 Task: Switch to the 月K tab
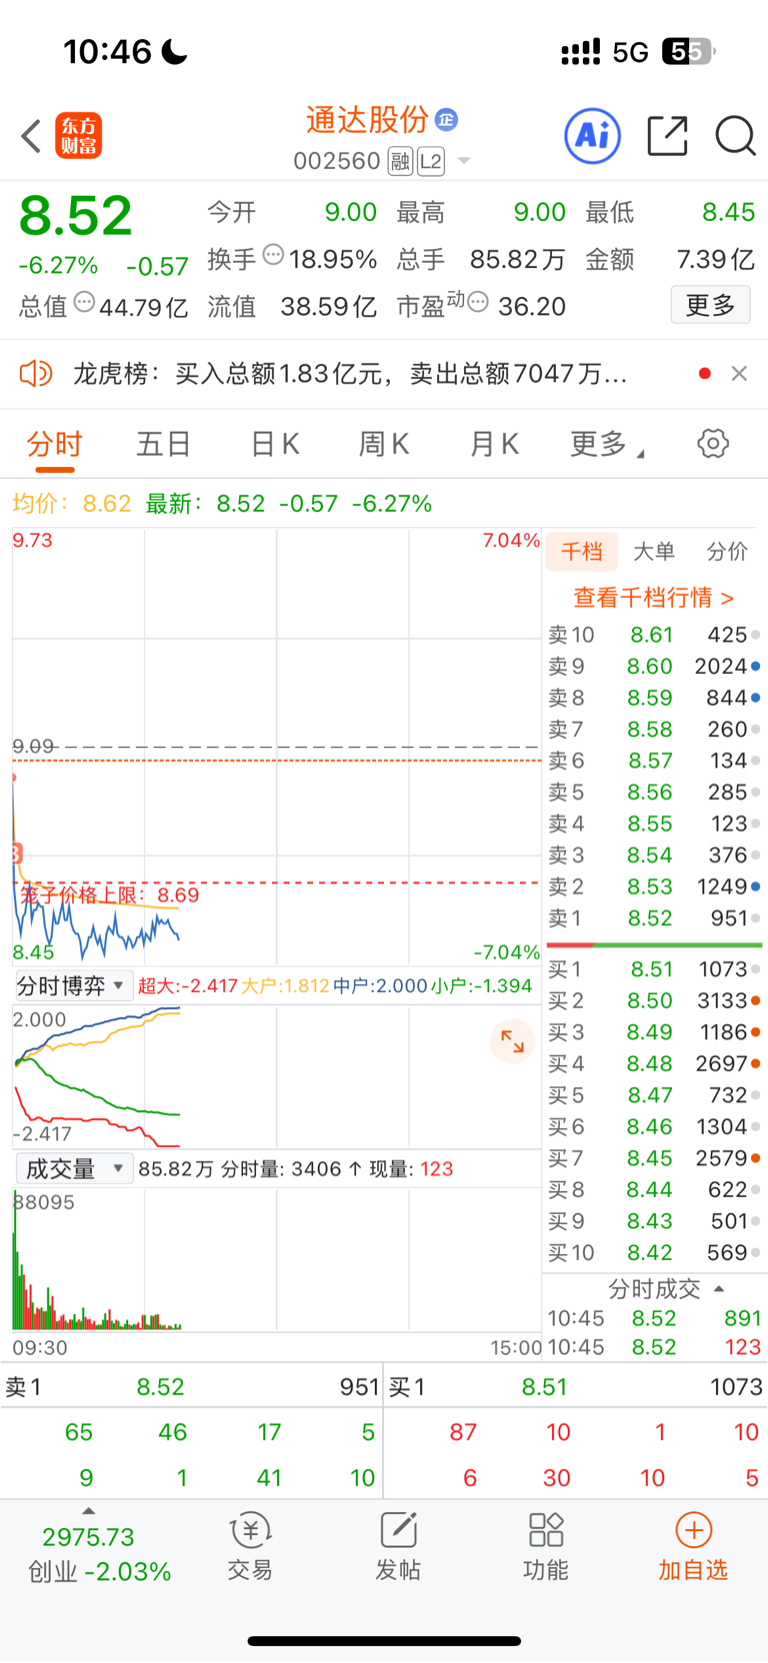[495, 444]
